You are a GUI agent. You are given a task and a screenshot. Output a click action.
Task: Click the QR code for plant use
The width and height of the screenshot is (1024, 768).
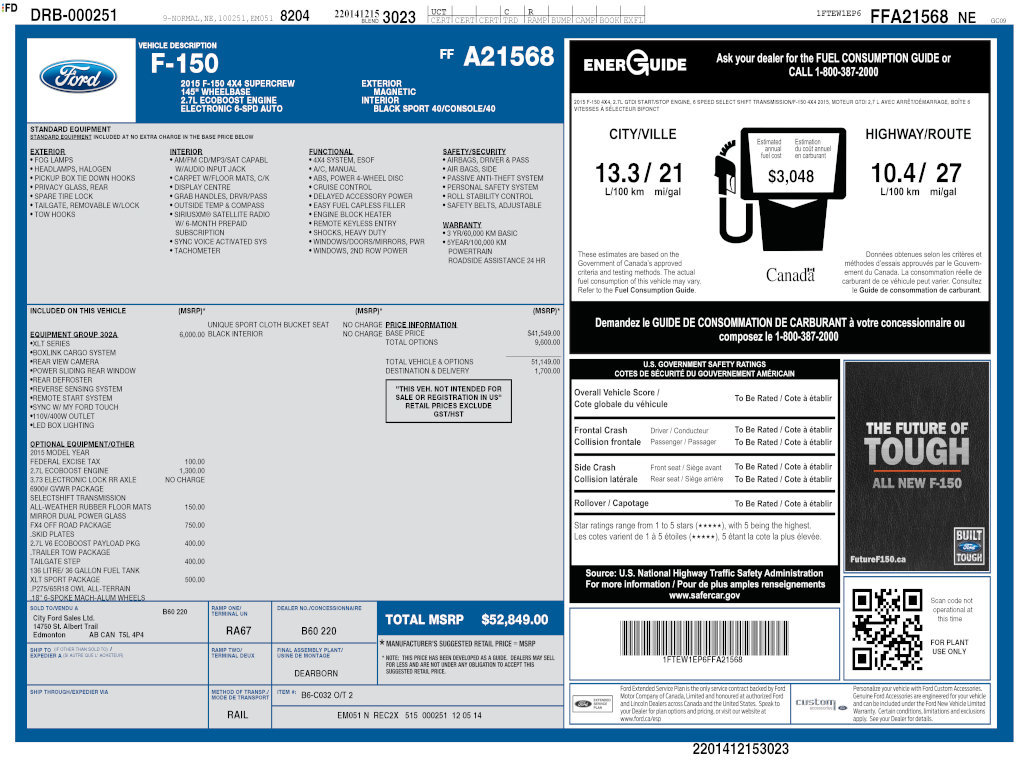pos(887,629)
